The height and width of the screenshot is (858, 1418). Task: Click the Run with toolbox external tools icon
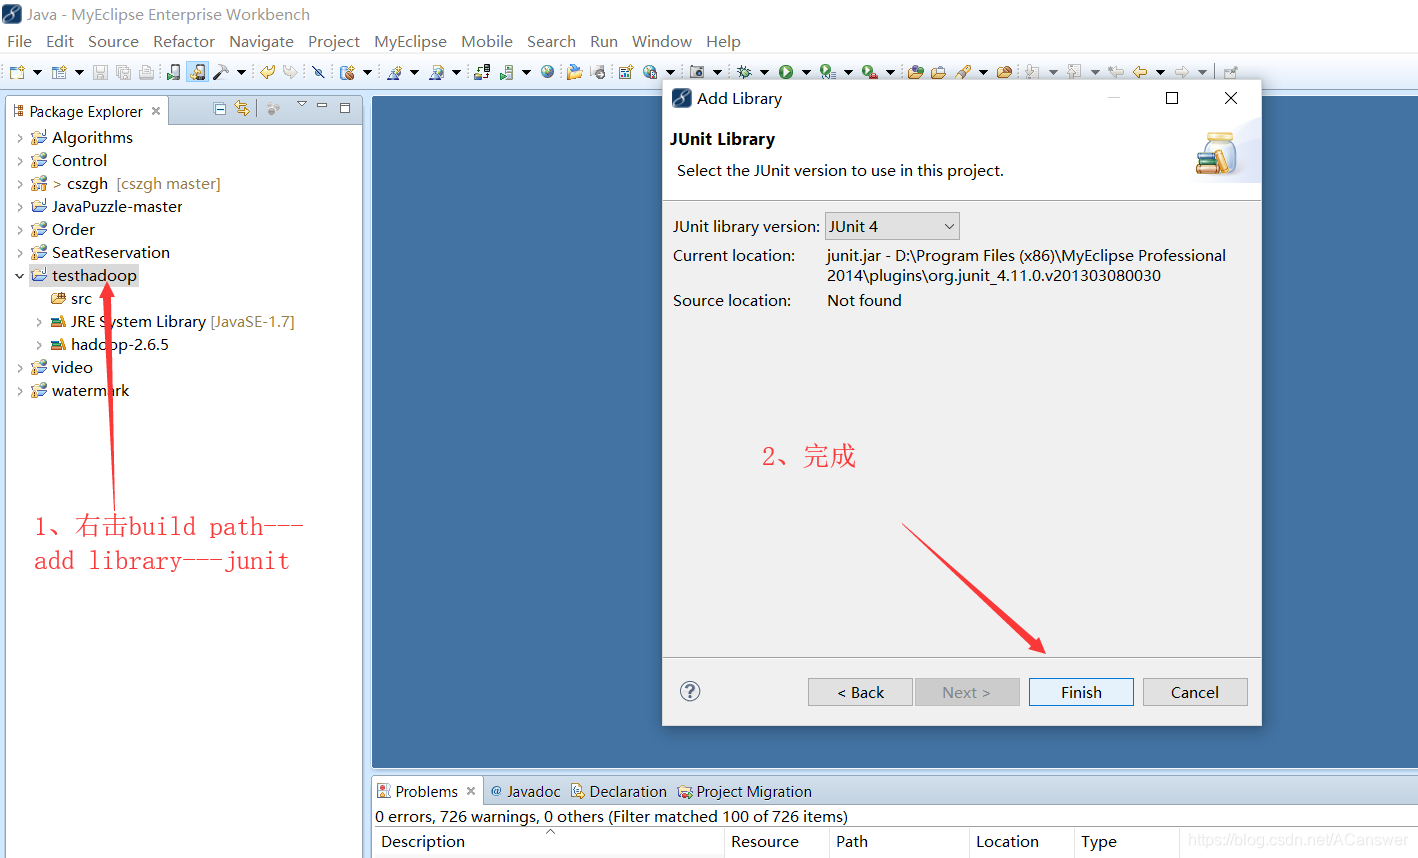pyautogui.click(x=870, y=72)
